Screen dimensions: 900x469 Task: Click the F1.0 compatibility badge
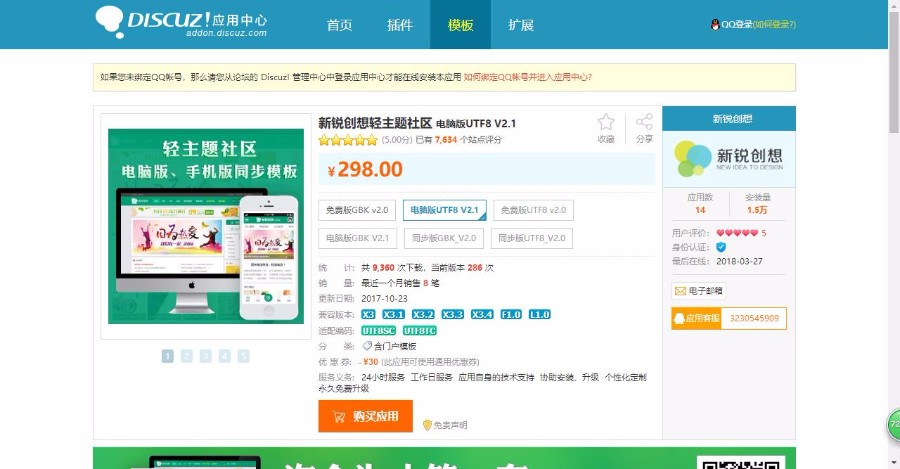(511, 315)
